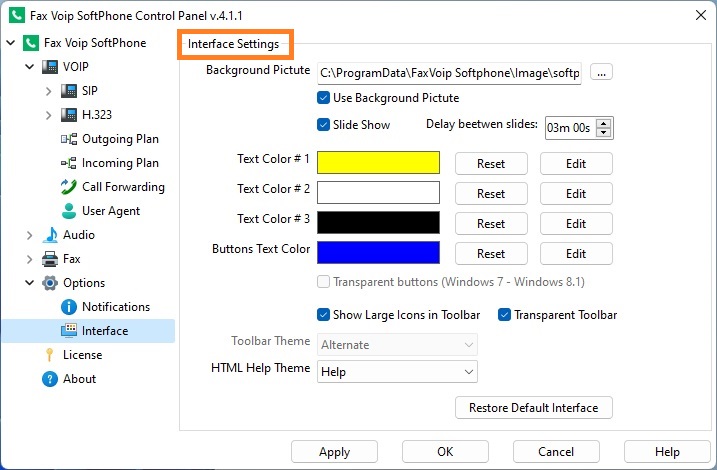Click the Notifications info icon
The height and width of the screenshot is (470, 717).
pos(69,307)
